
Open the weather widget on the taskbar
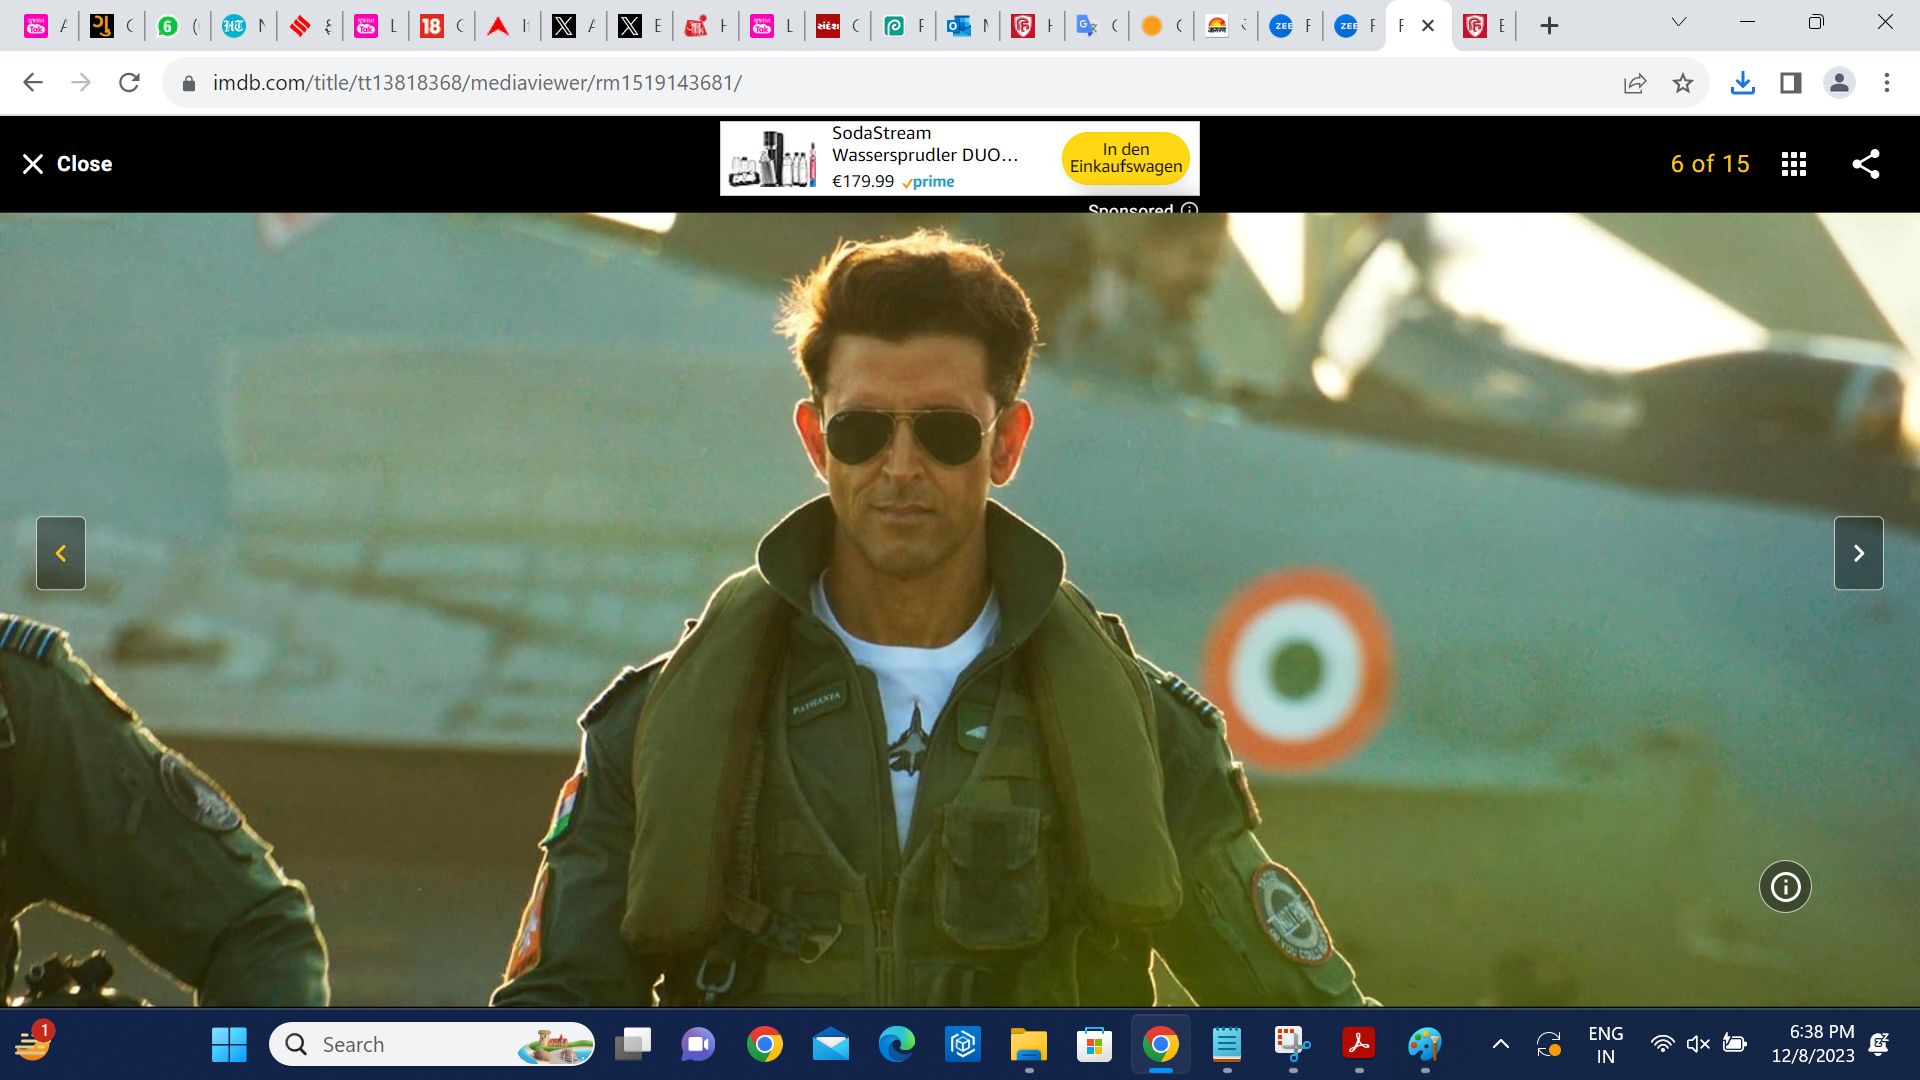coord(33,1043)
